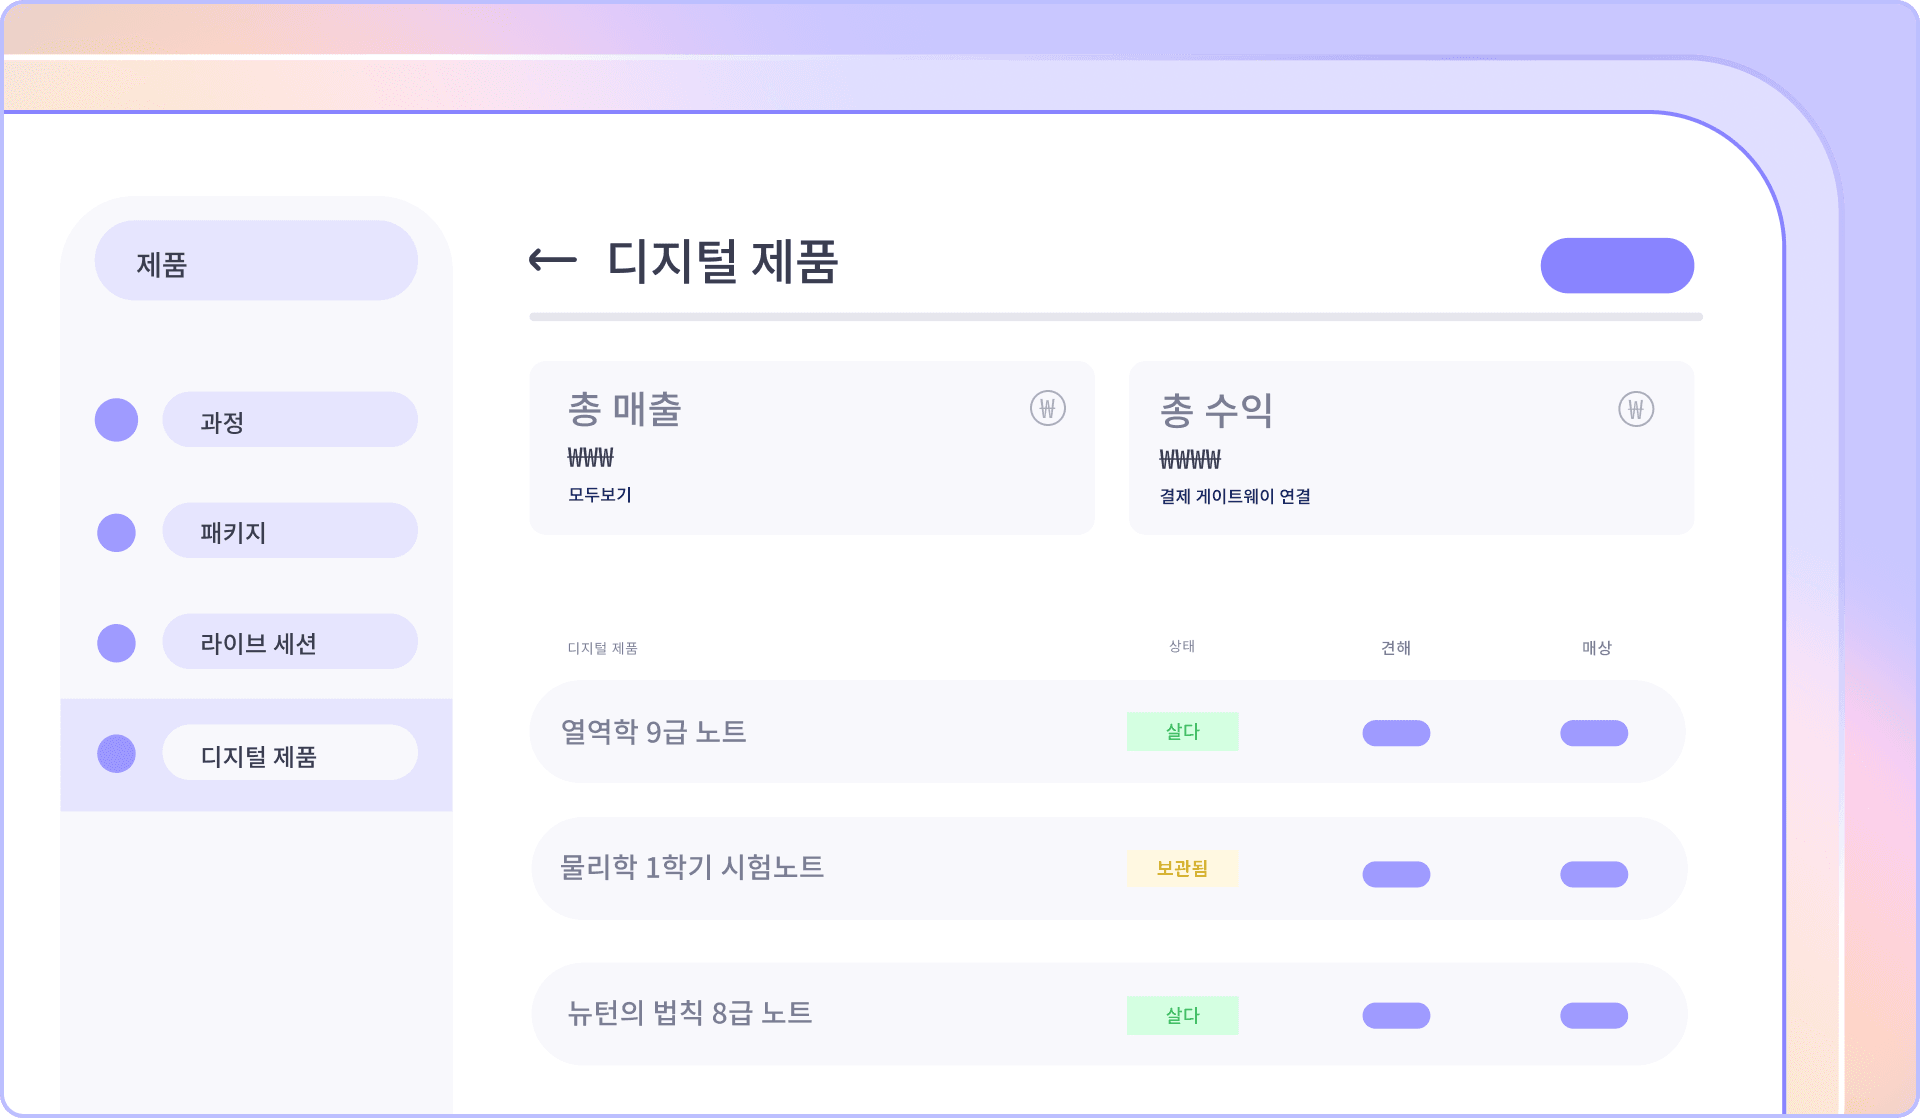Viewport: 1920px width, 1118px height.
Task: Click the circle icon next to 과정
Action: (x=116, y=420)
